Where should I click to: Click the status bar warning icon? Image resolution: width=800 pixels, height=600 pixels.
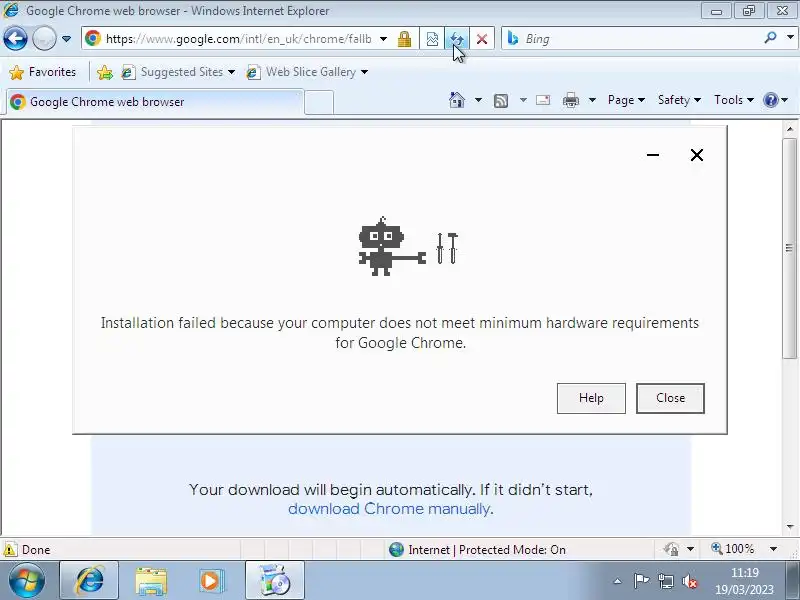point(10,549)
